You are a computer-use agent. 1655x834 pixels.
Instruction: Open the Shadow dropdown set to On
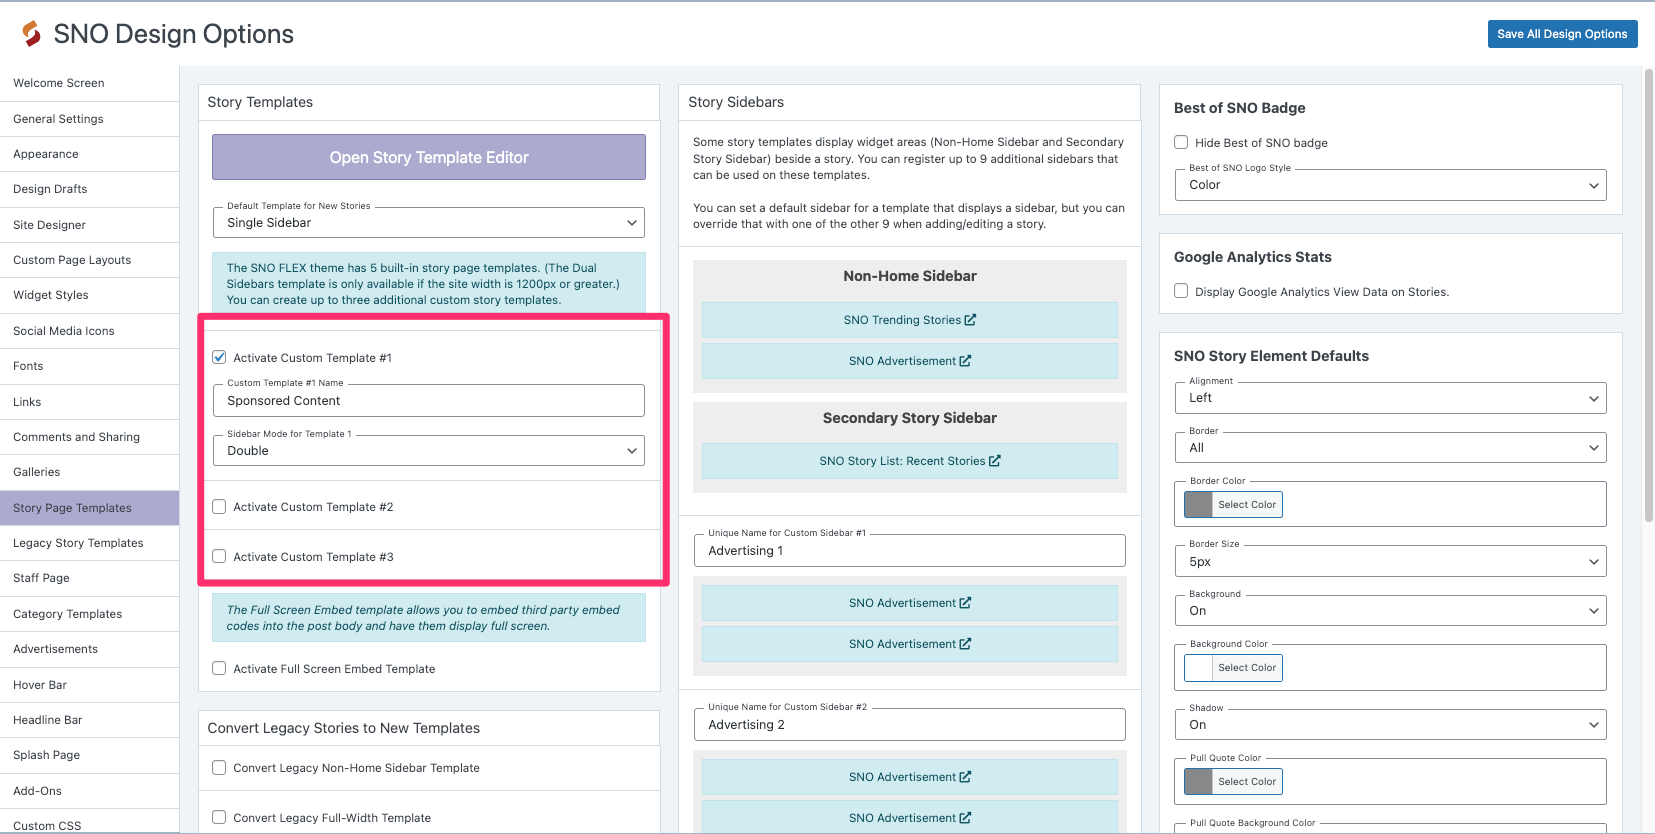[1391, 725]
